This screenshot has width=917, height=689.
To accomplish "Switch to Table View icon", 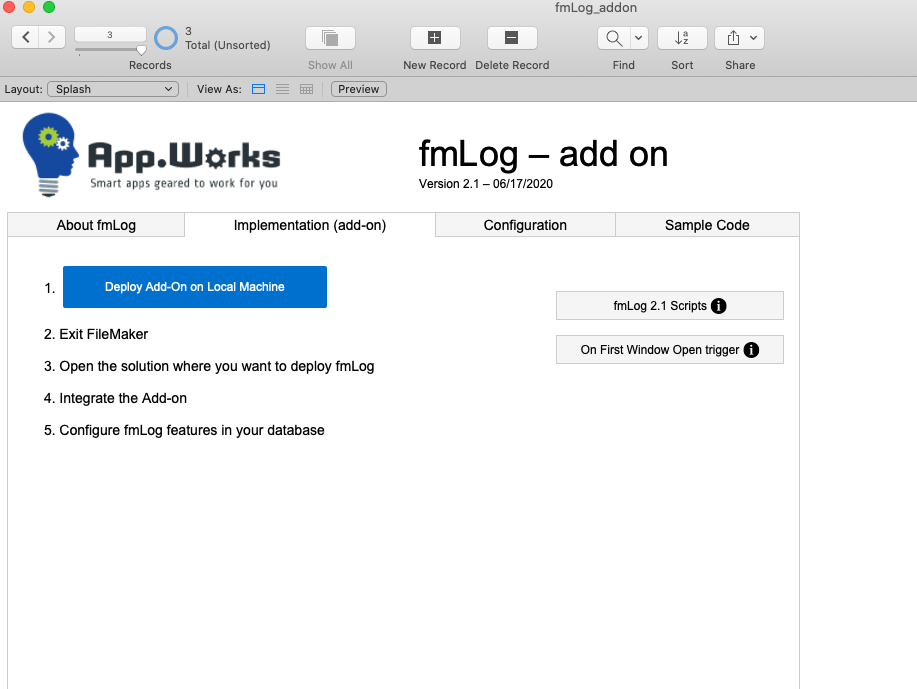I will 306,89.
